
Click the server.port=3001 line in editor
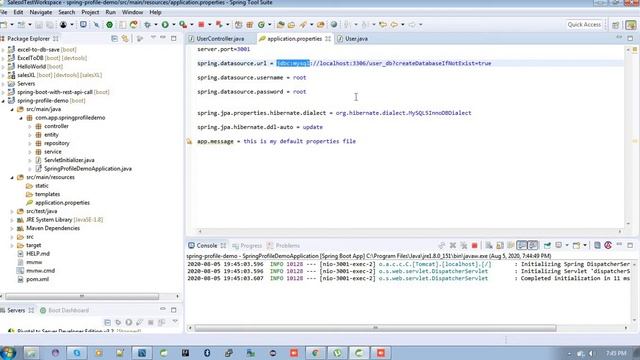click(224, 49)
